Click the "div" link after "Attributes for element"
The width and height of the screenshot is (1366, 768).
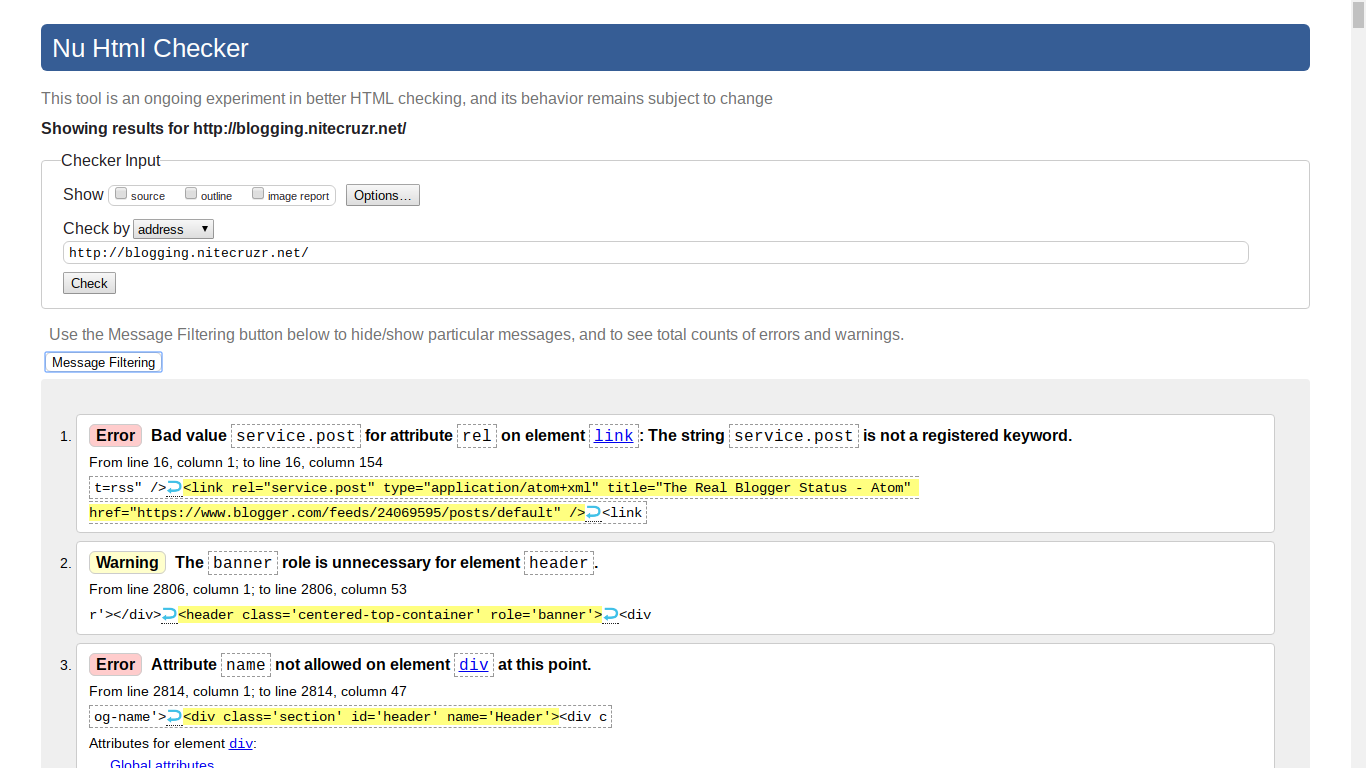coord(240,743)
